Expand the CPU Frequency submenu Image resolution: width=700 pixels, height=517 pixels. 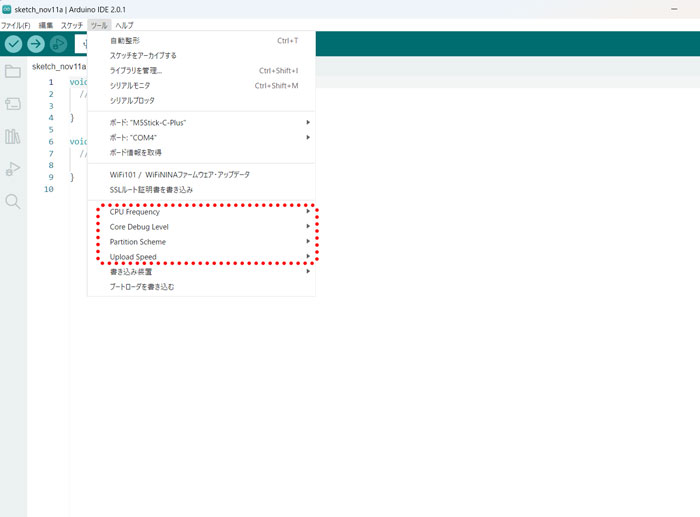(201, 212)
